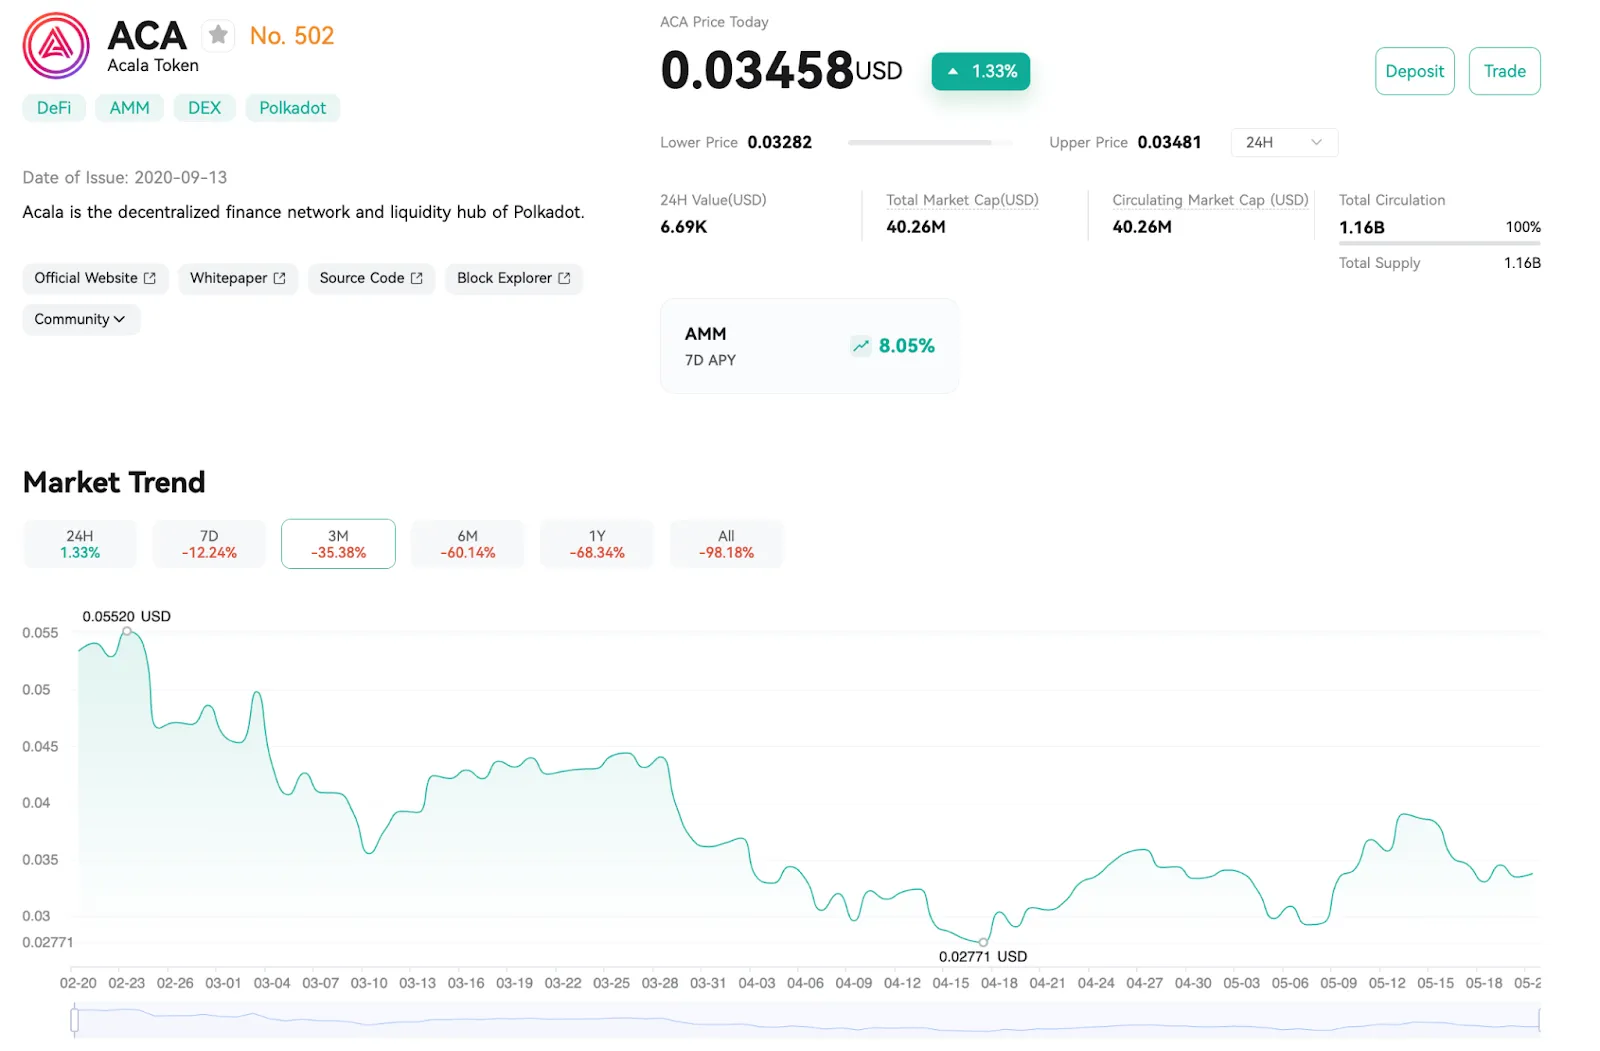Select the 7D market trend tab

click(209, 544)
